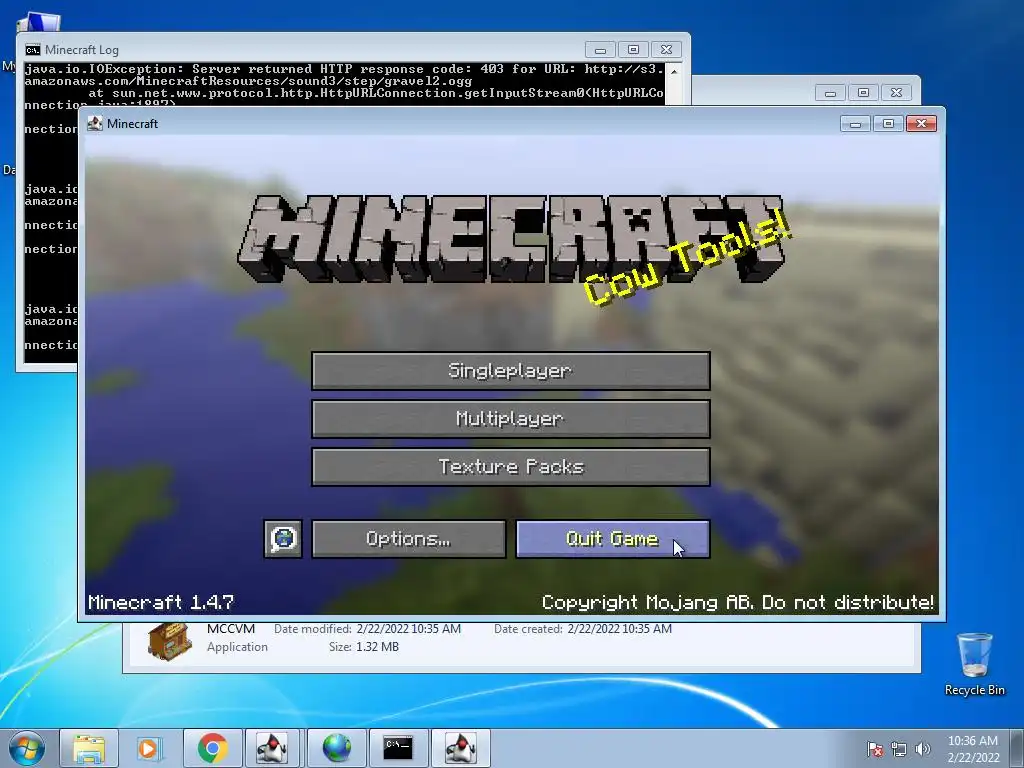Open Texture Packs screen
Viewport: 1024px width, 768px height.
coord(511,467)
